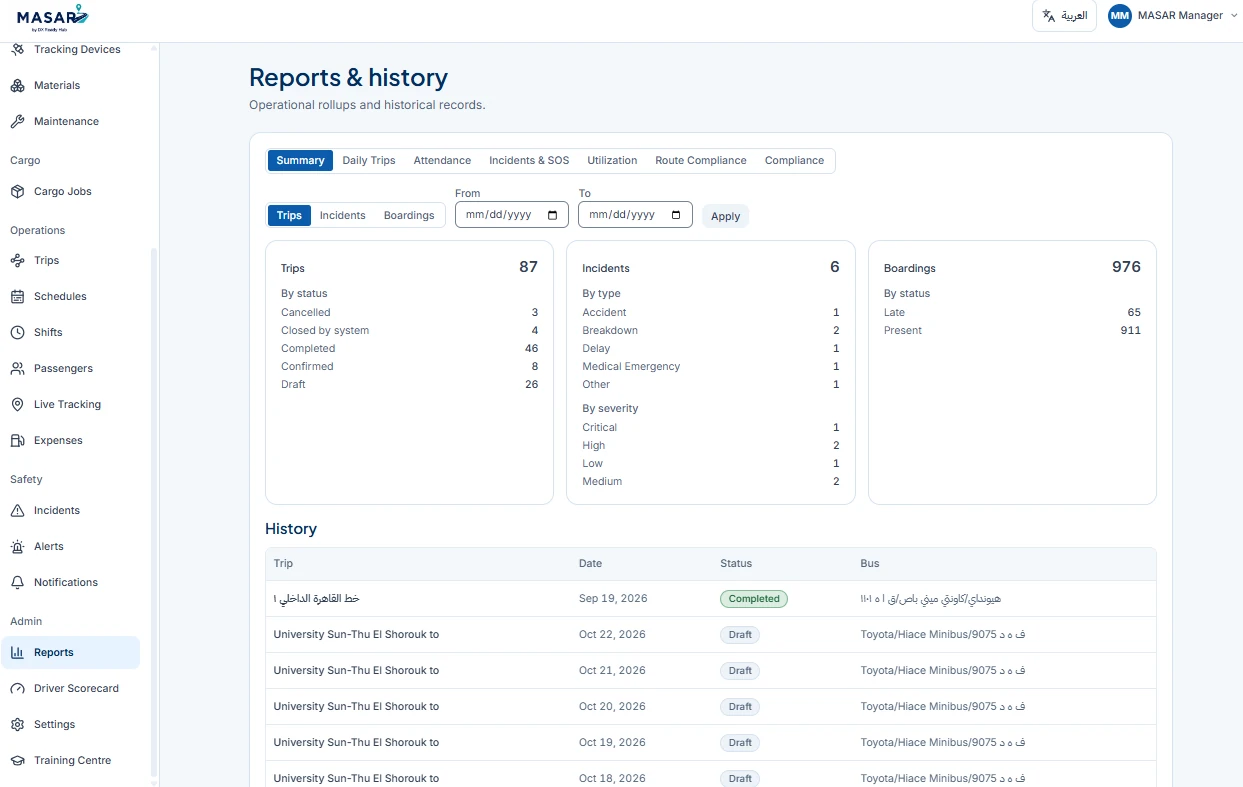Click the To date input field
The width and height of the screenshot is (1243, 787).
[x=635, y=215]
